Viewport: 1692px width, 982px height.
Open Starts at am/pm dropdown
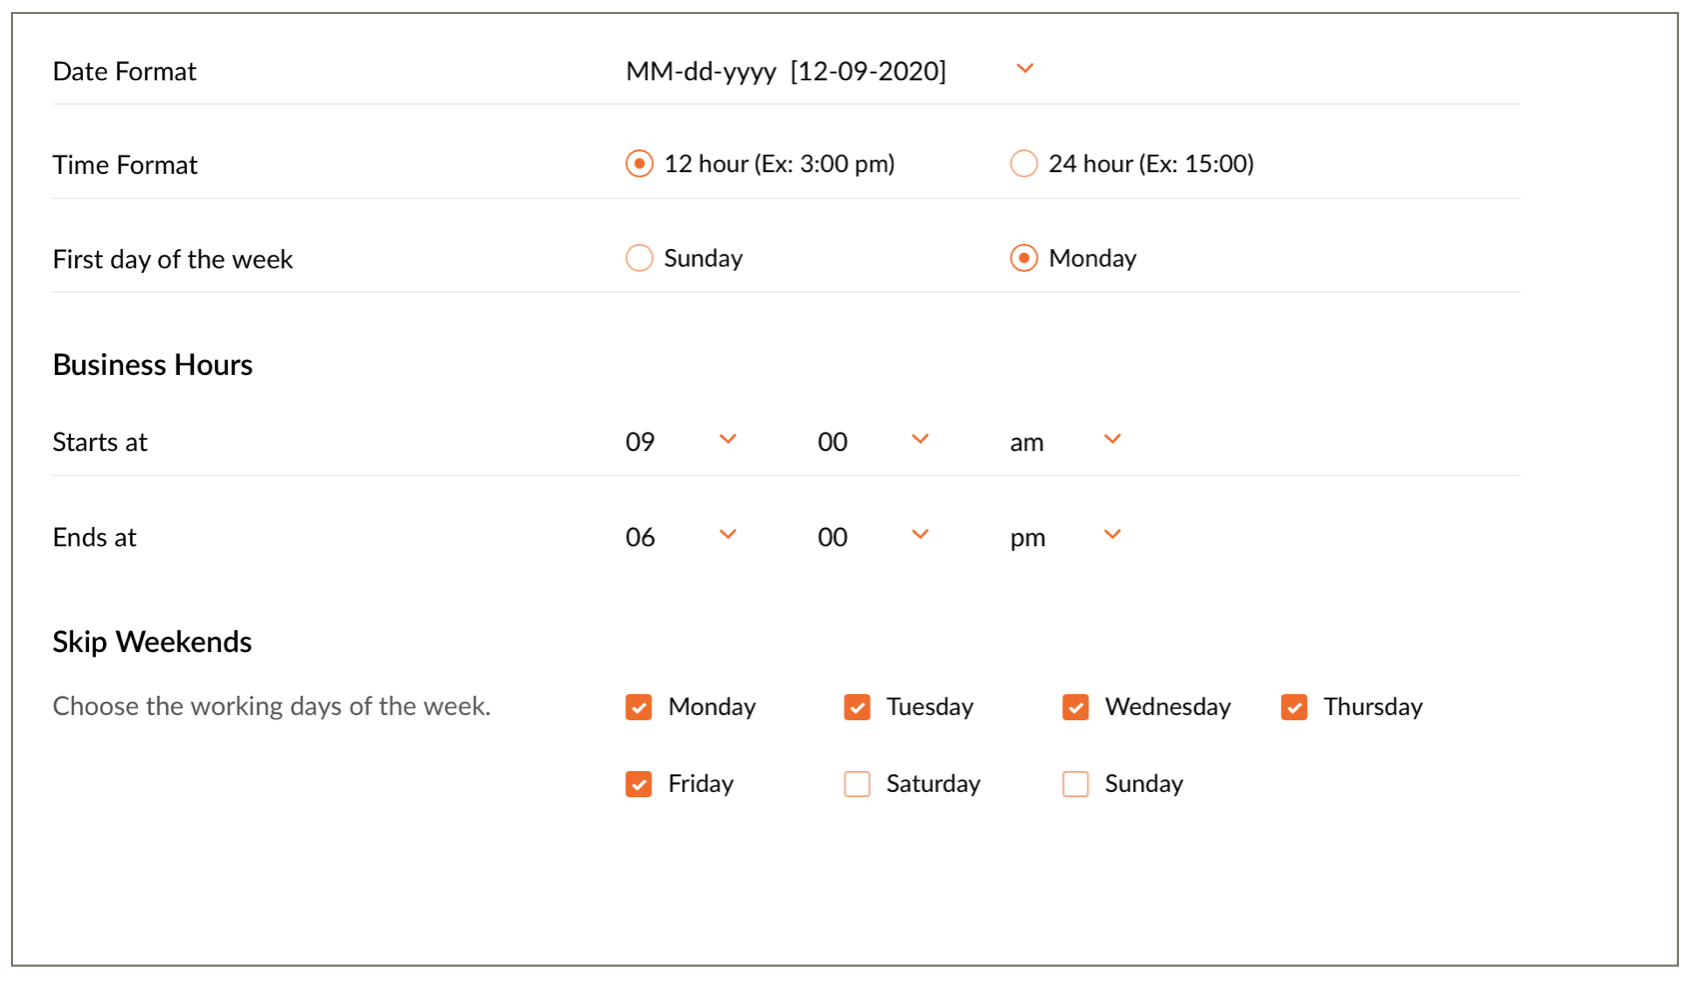[1112, 440]
